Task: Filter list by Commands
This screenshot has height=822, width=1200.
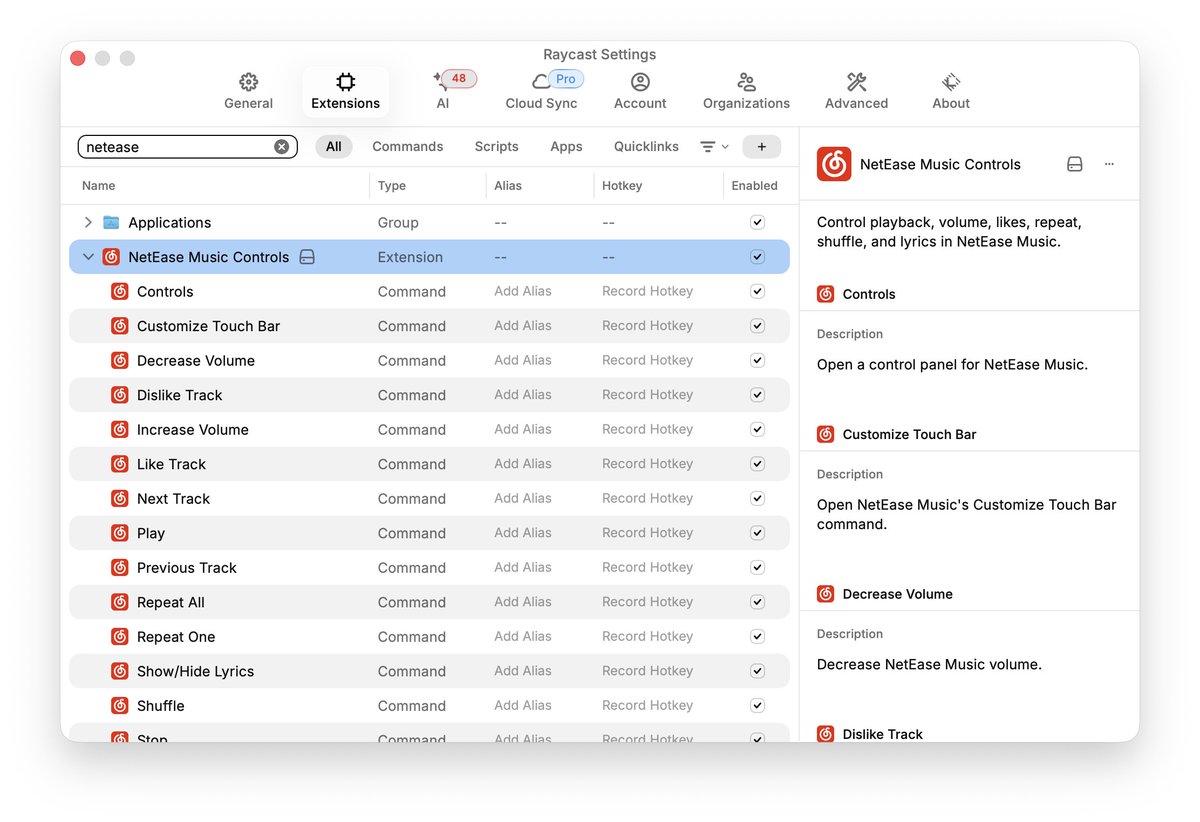Action: (408, 147)
